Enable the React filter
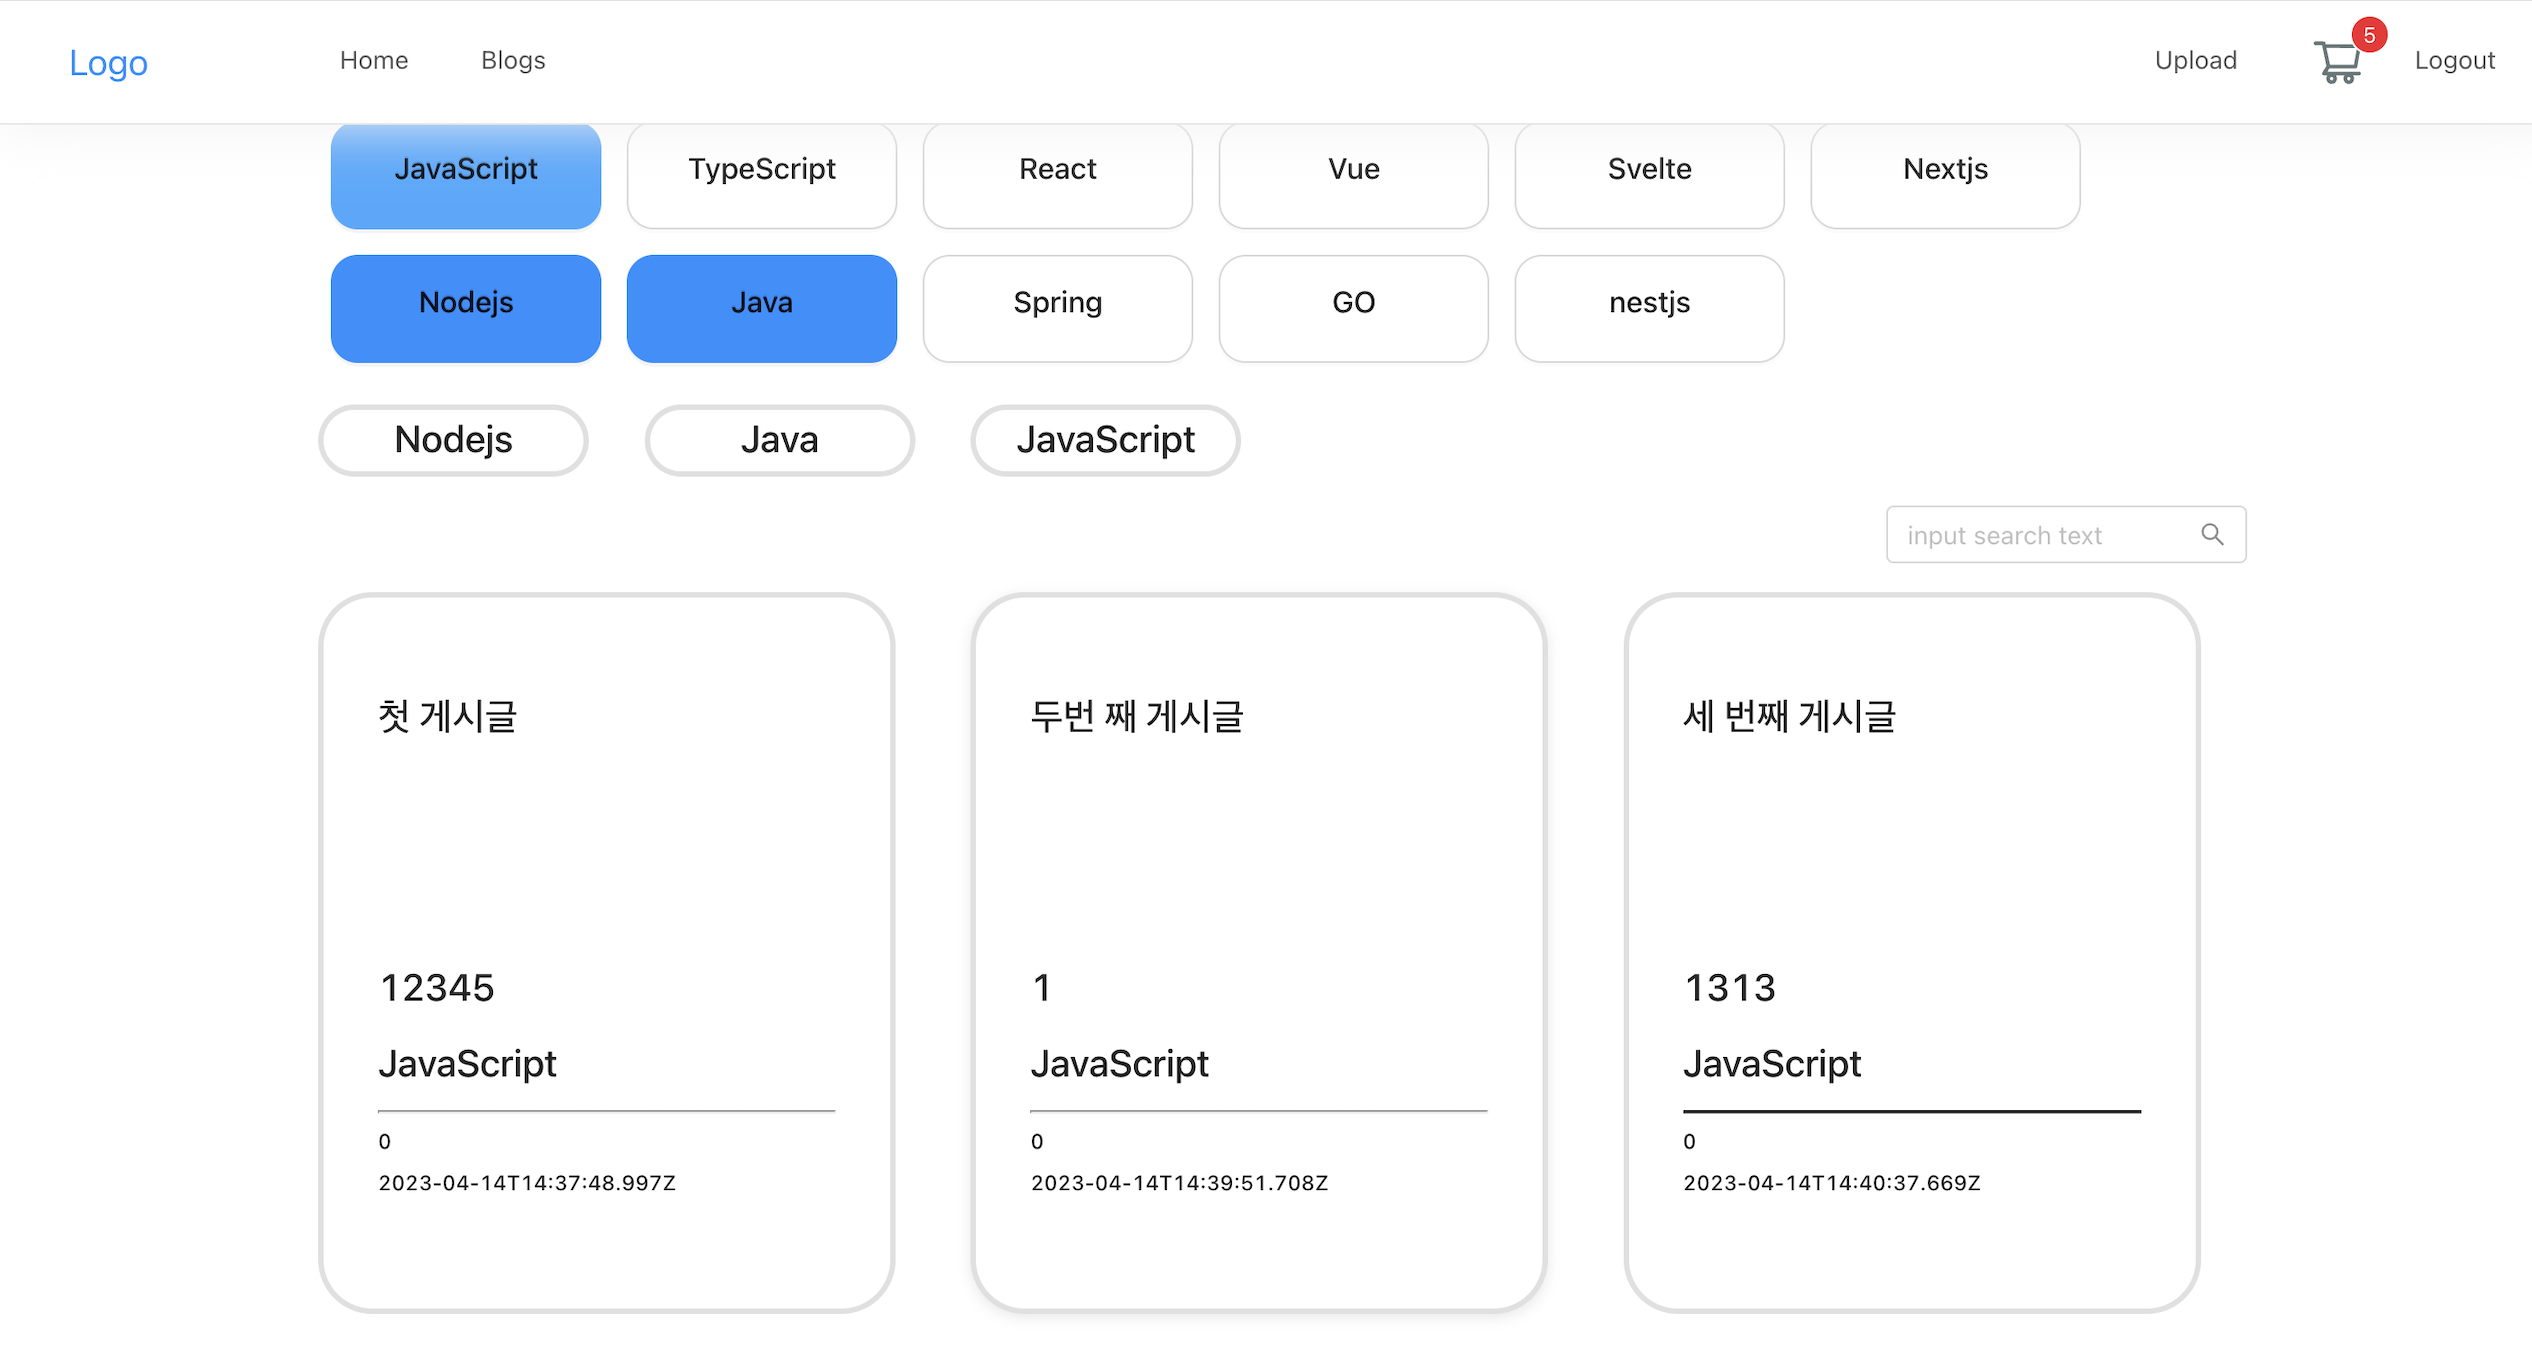Image resolution: width=2532 pixels, height=1362 pixels. (1057, 168)
